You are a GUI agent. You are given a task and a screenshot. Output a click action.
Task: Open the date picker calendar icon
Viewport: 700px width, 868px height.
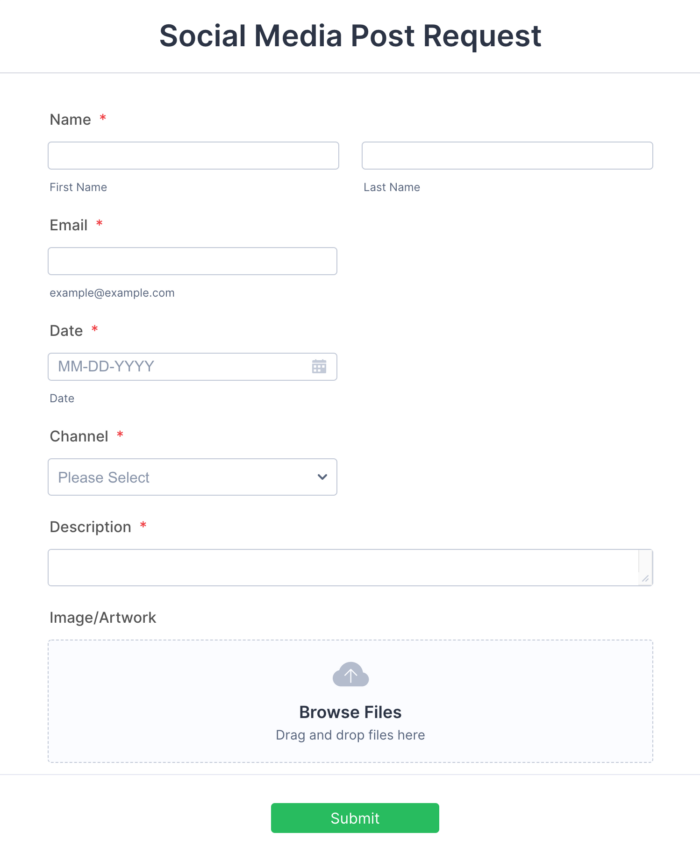coord(319,366)
